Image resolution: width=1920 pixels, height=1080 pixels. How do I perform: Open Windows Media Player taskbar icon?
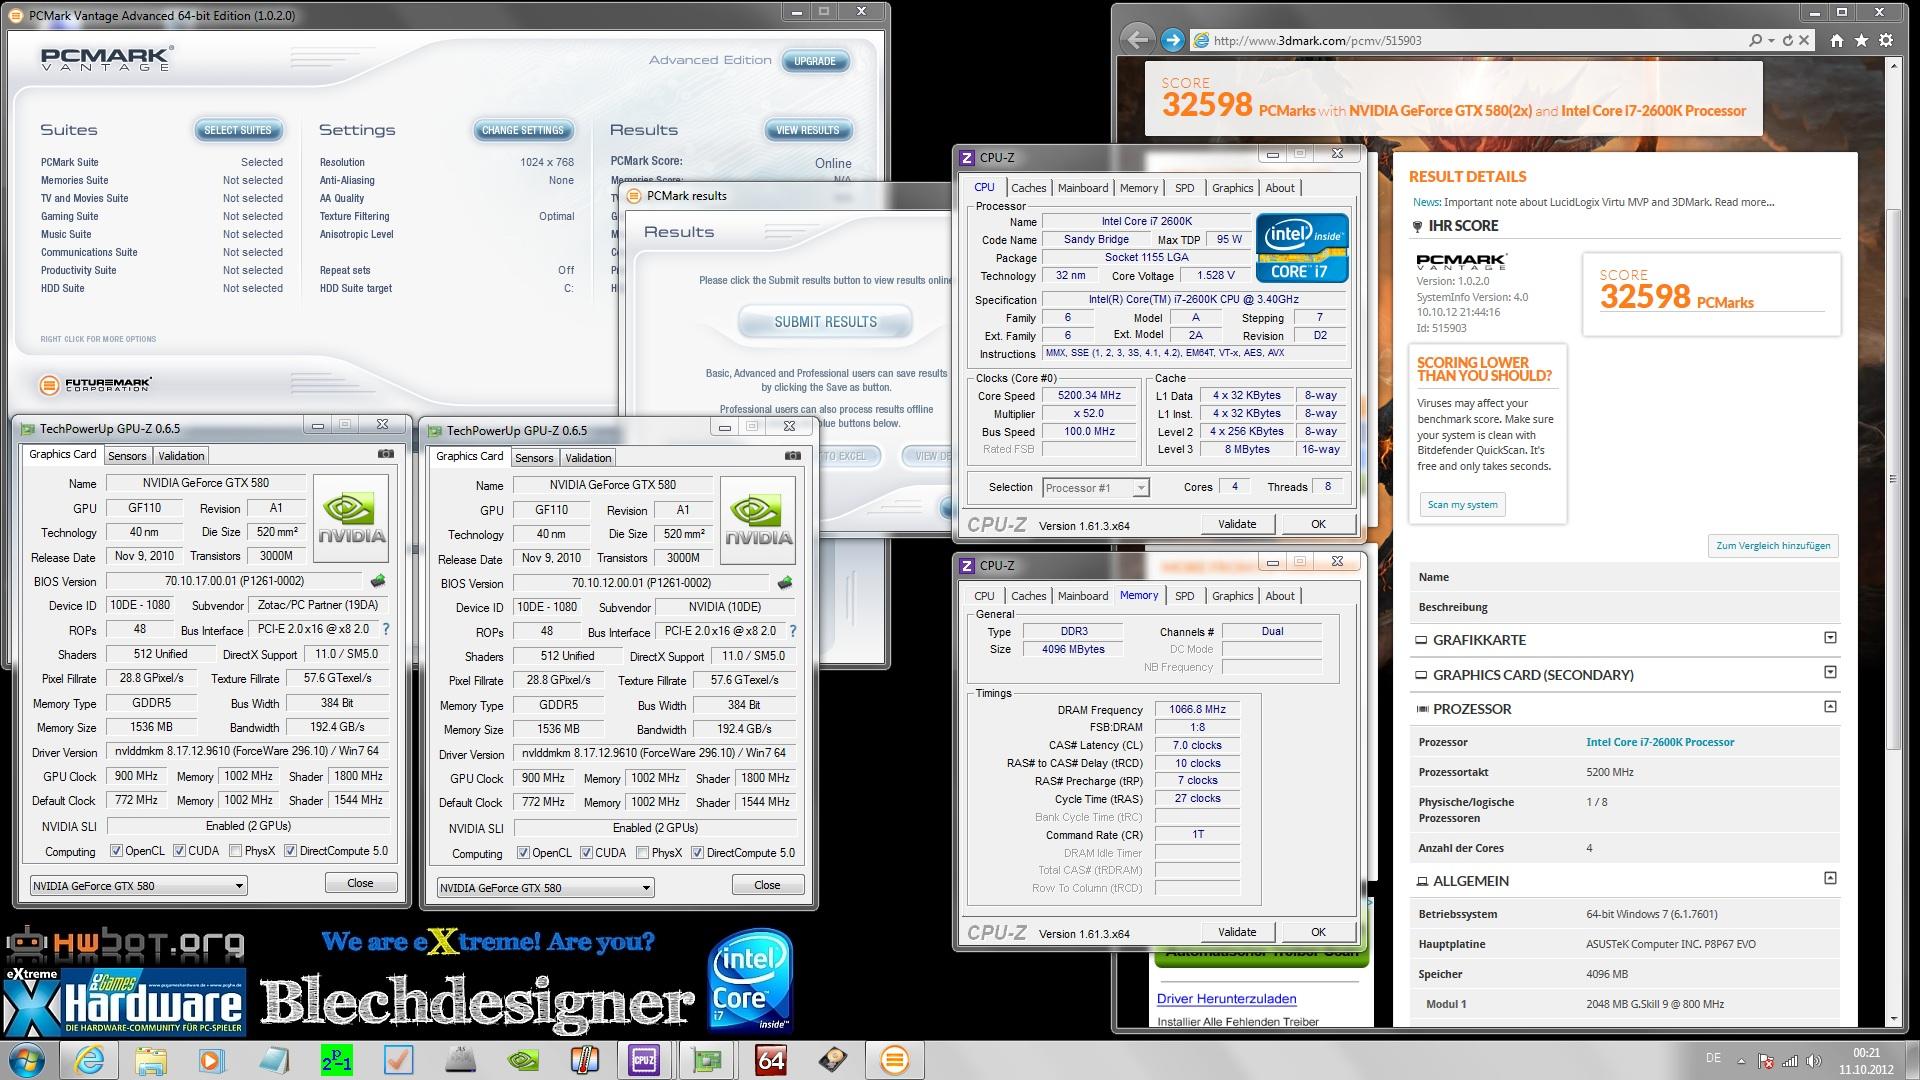click(x=212, y=1060)
